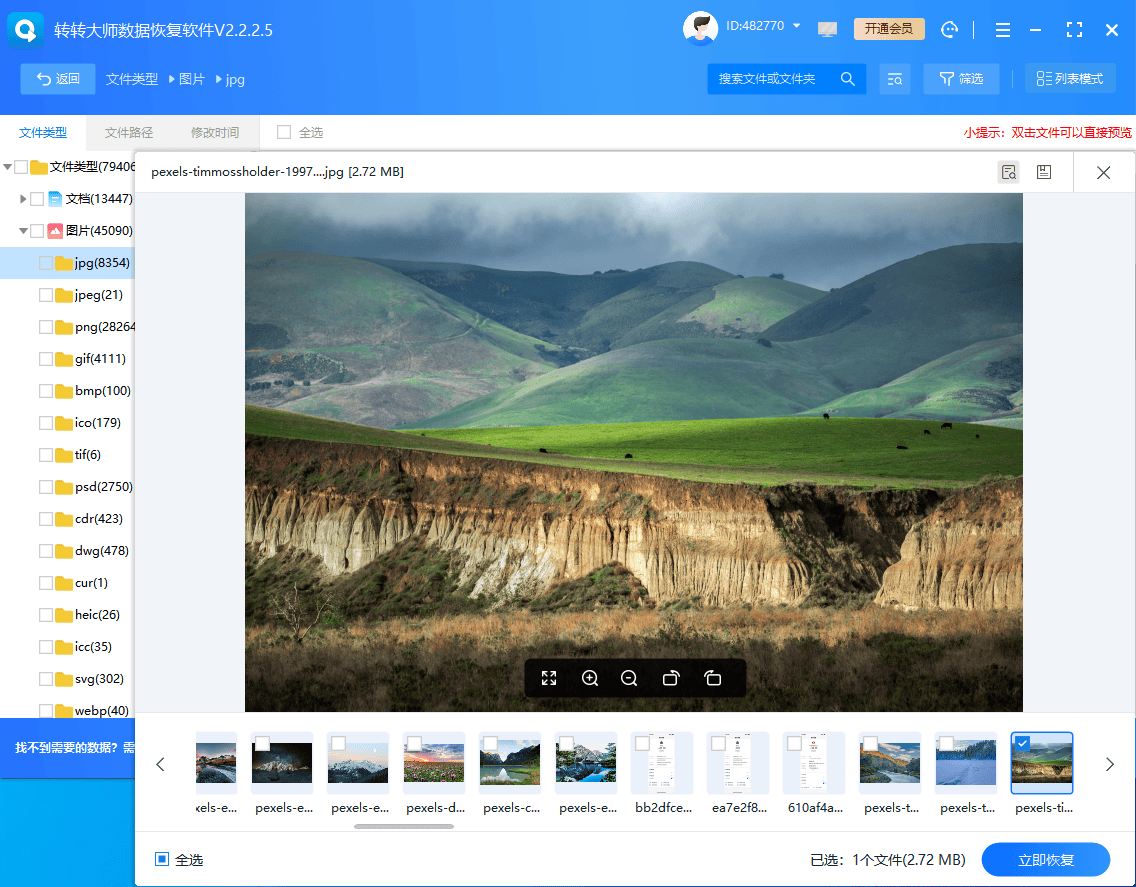
Task: Check the jpeg(21) folder checkbox
Action: point(46,295)
